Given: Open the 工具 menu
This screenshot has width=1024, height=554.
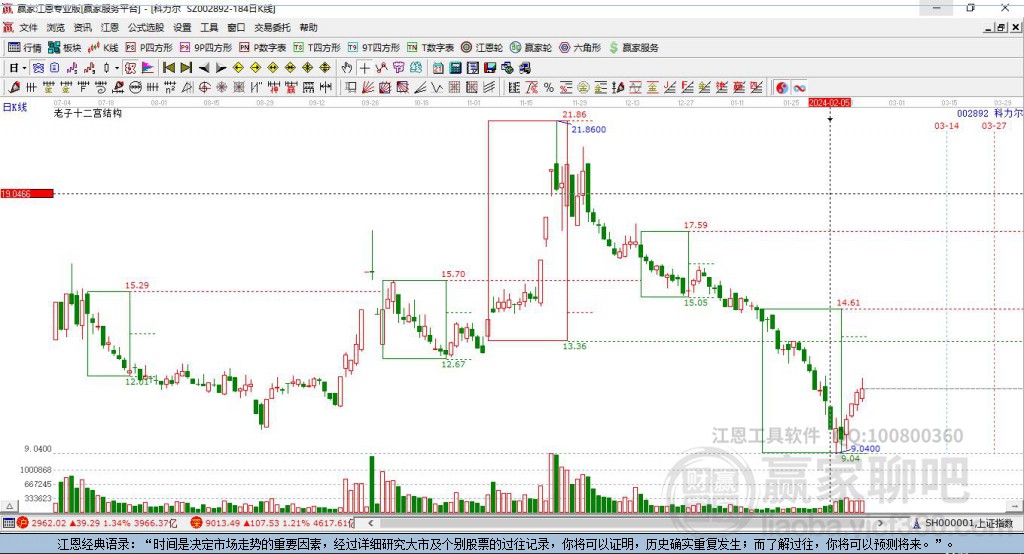Looking at the screenshot, I should [209, 27].
